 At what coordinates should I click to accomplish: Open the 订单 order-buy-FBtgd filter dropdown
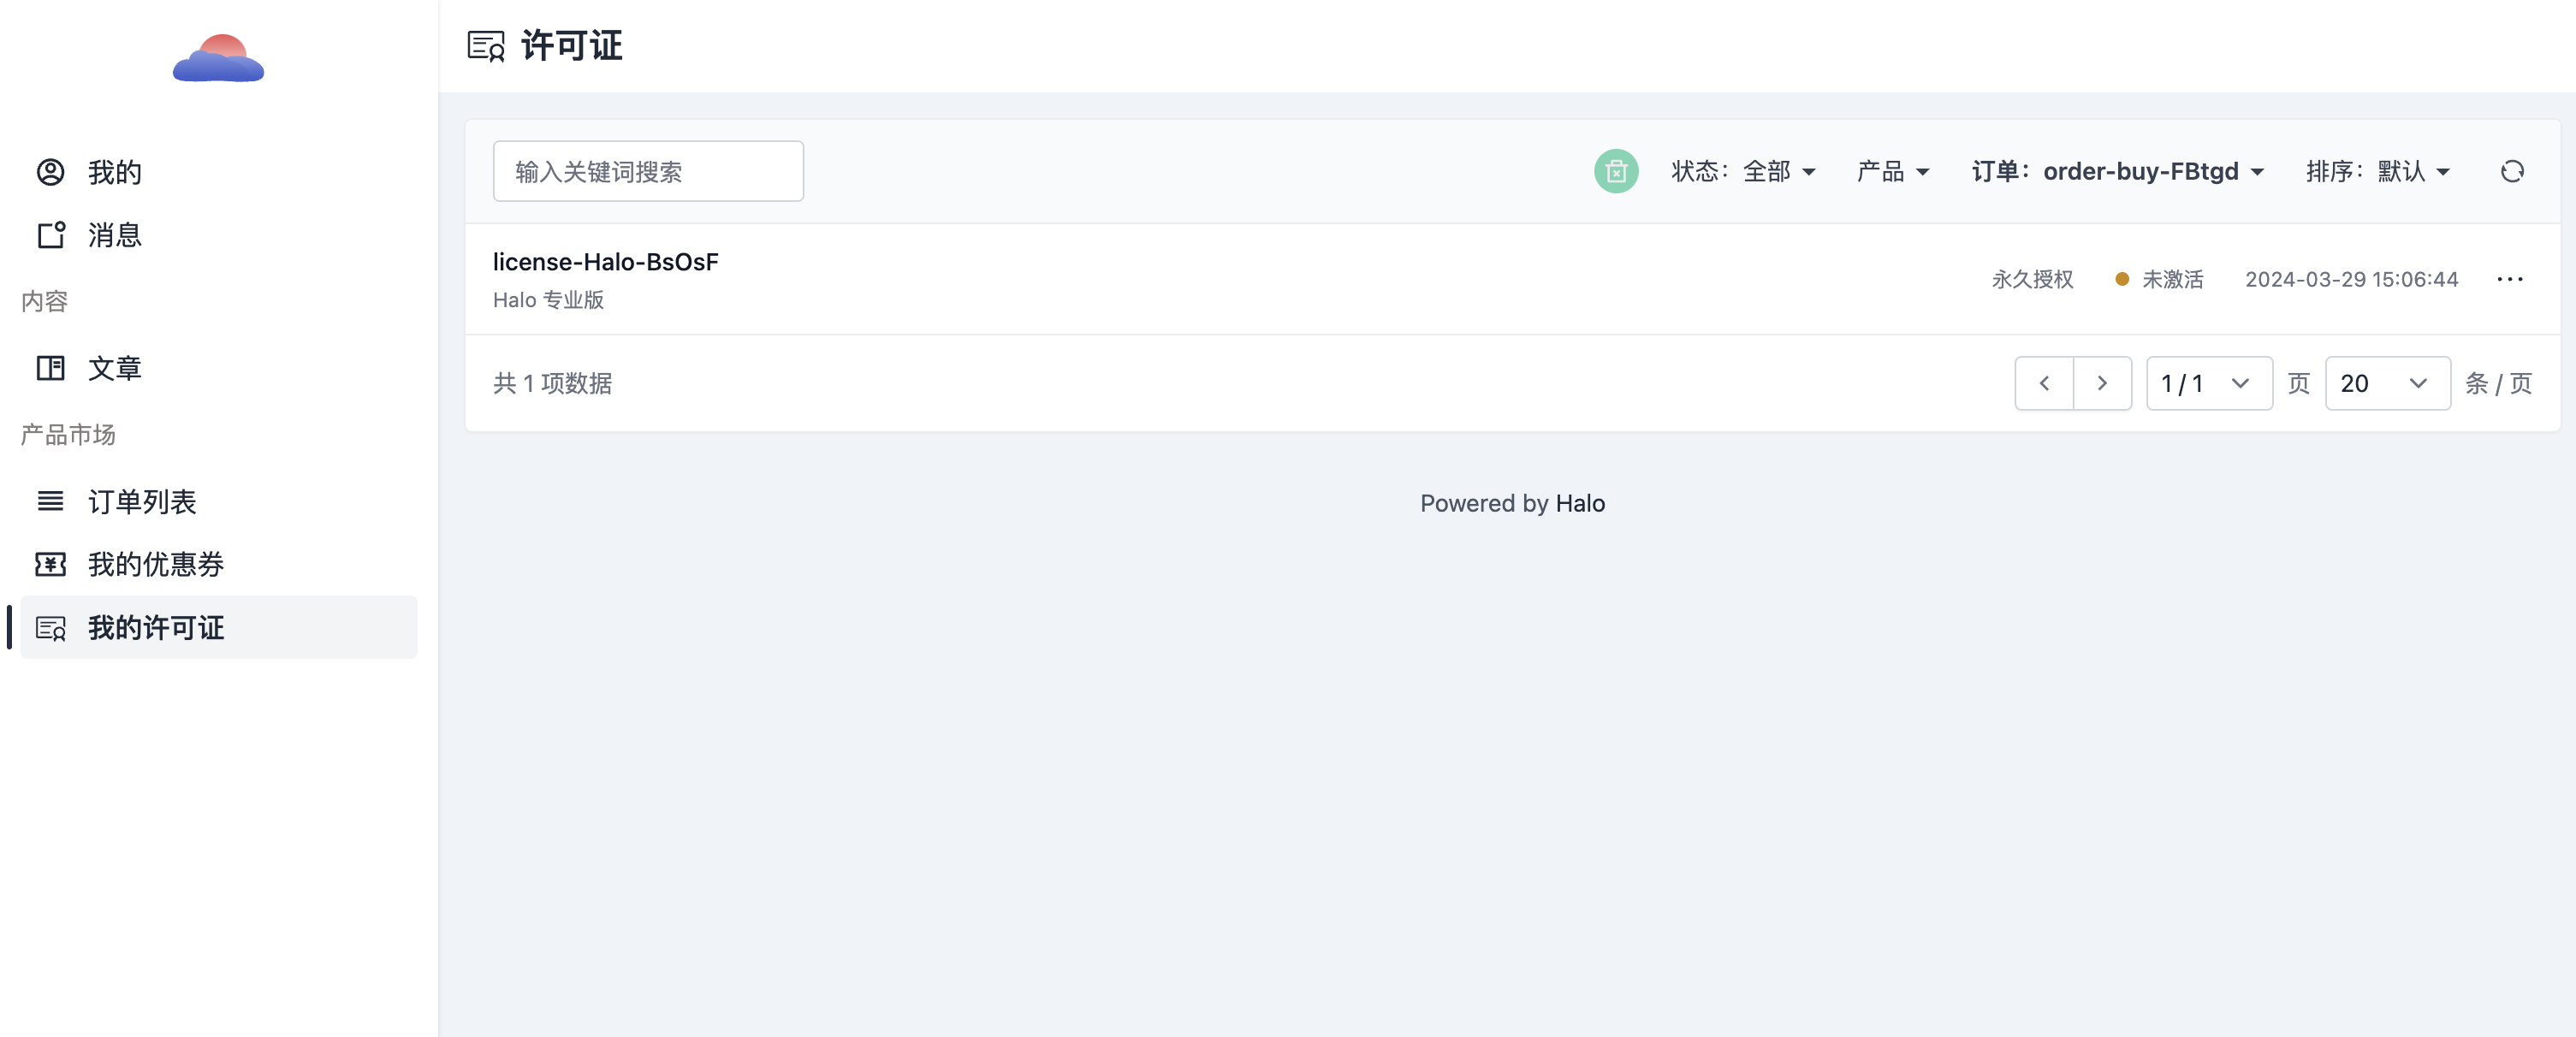2117,172
